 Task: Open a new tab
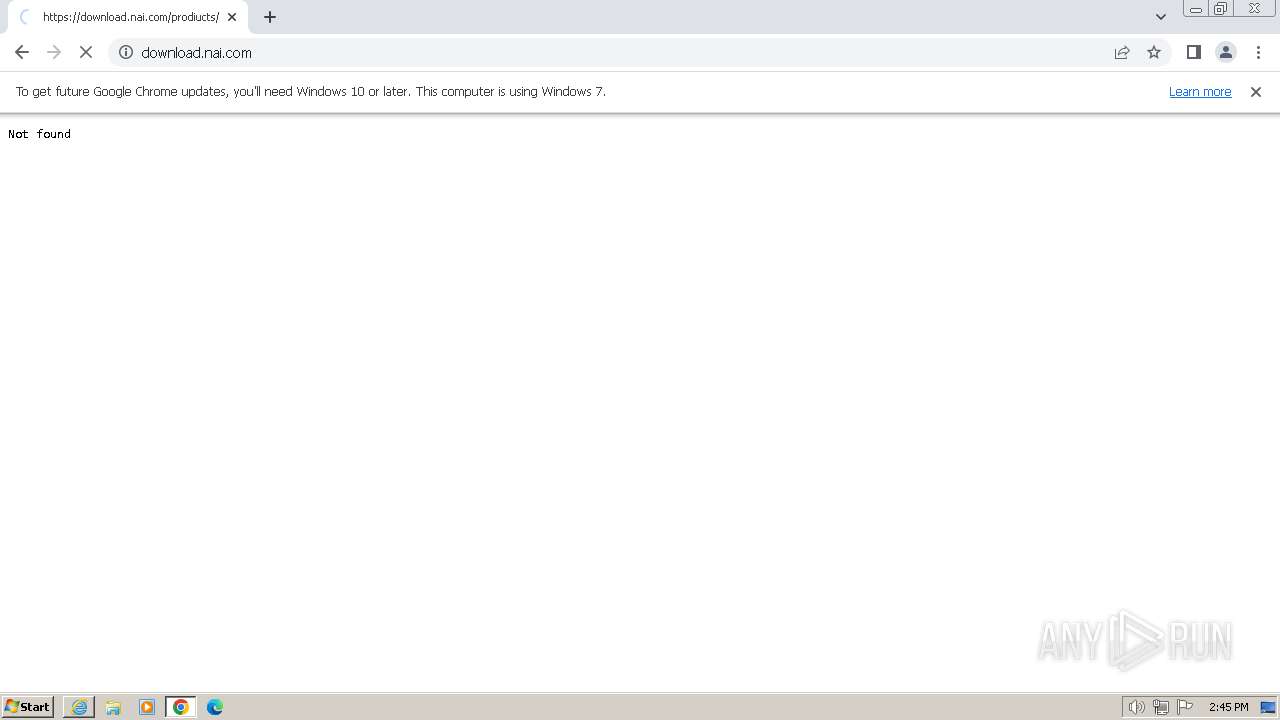270,17
